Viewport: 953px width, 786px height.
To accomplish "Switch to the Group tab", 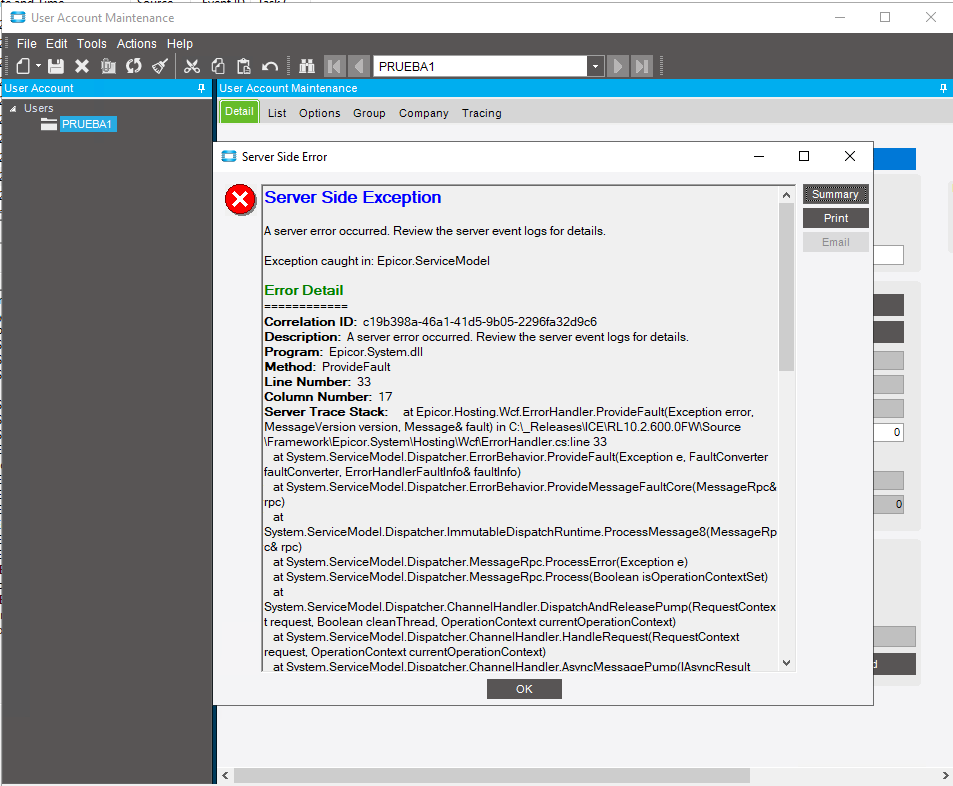I will (x=370, y=113).
